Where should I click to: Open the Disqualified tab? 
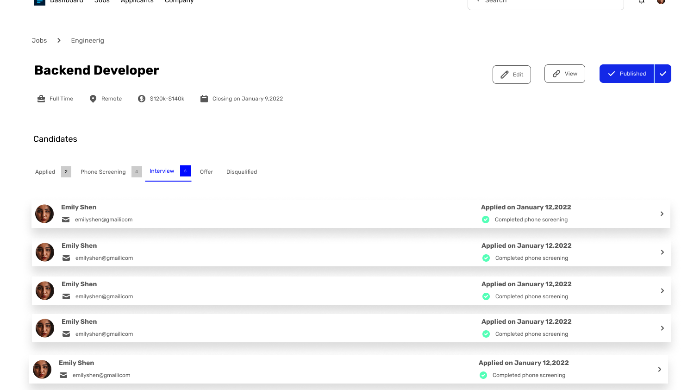[x=242, y=172]
